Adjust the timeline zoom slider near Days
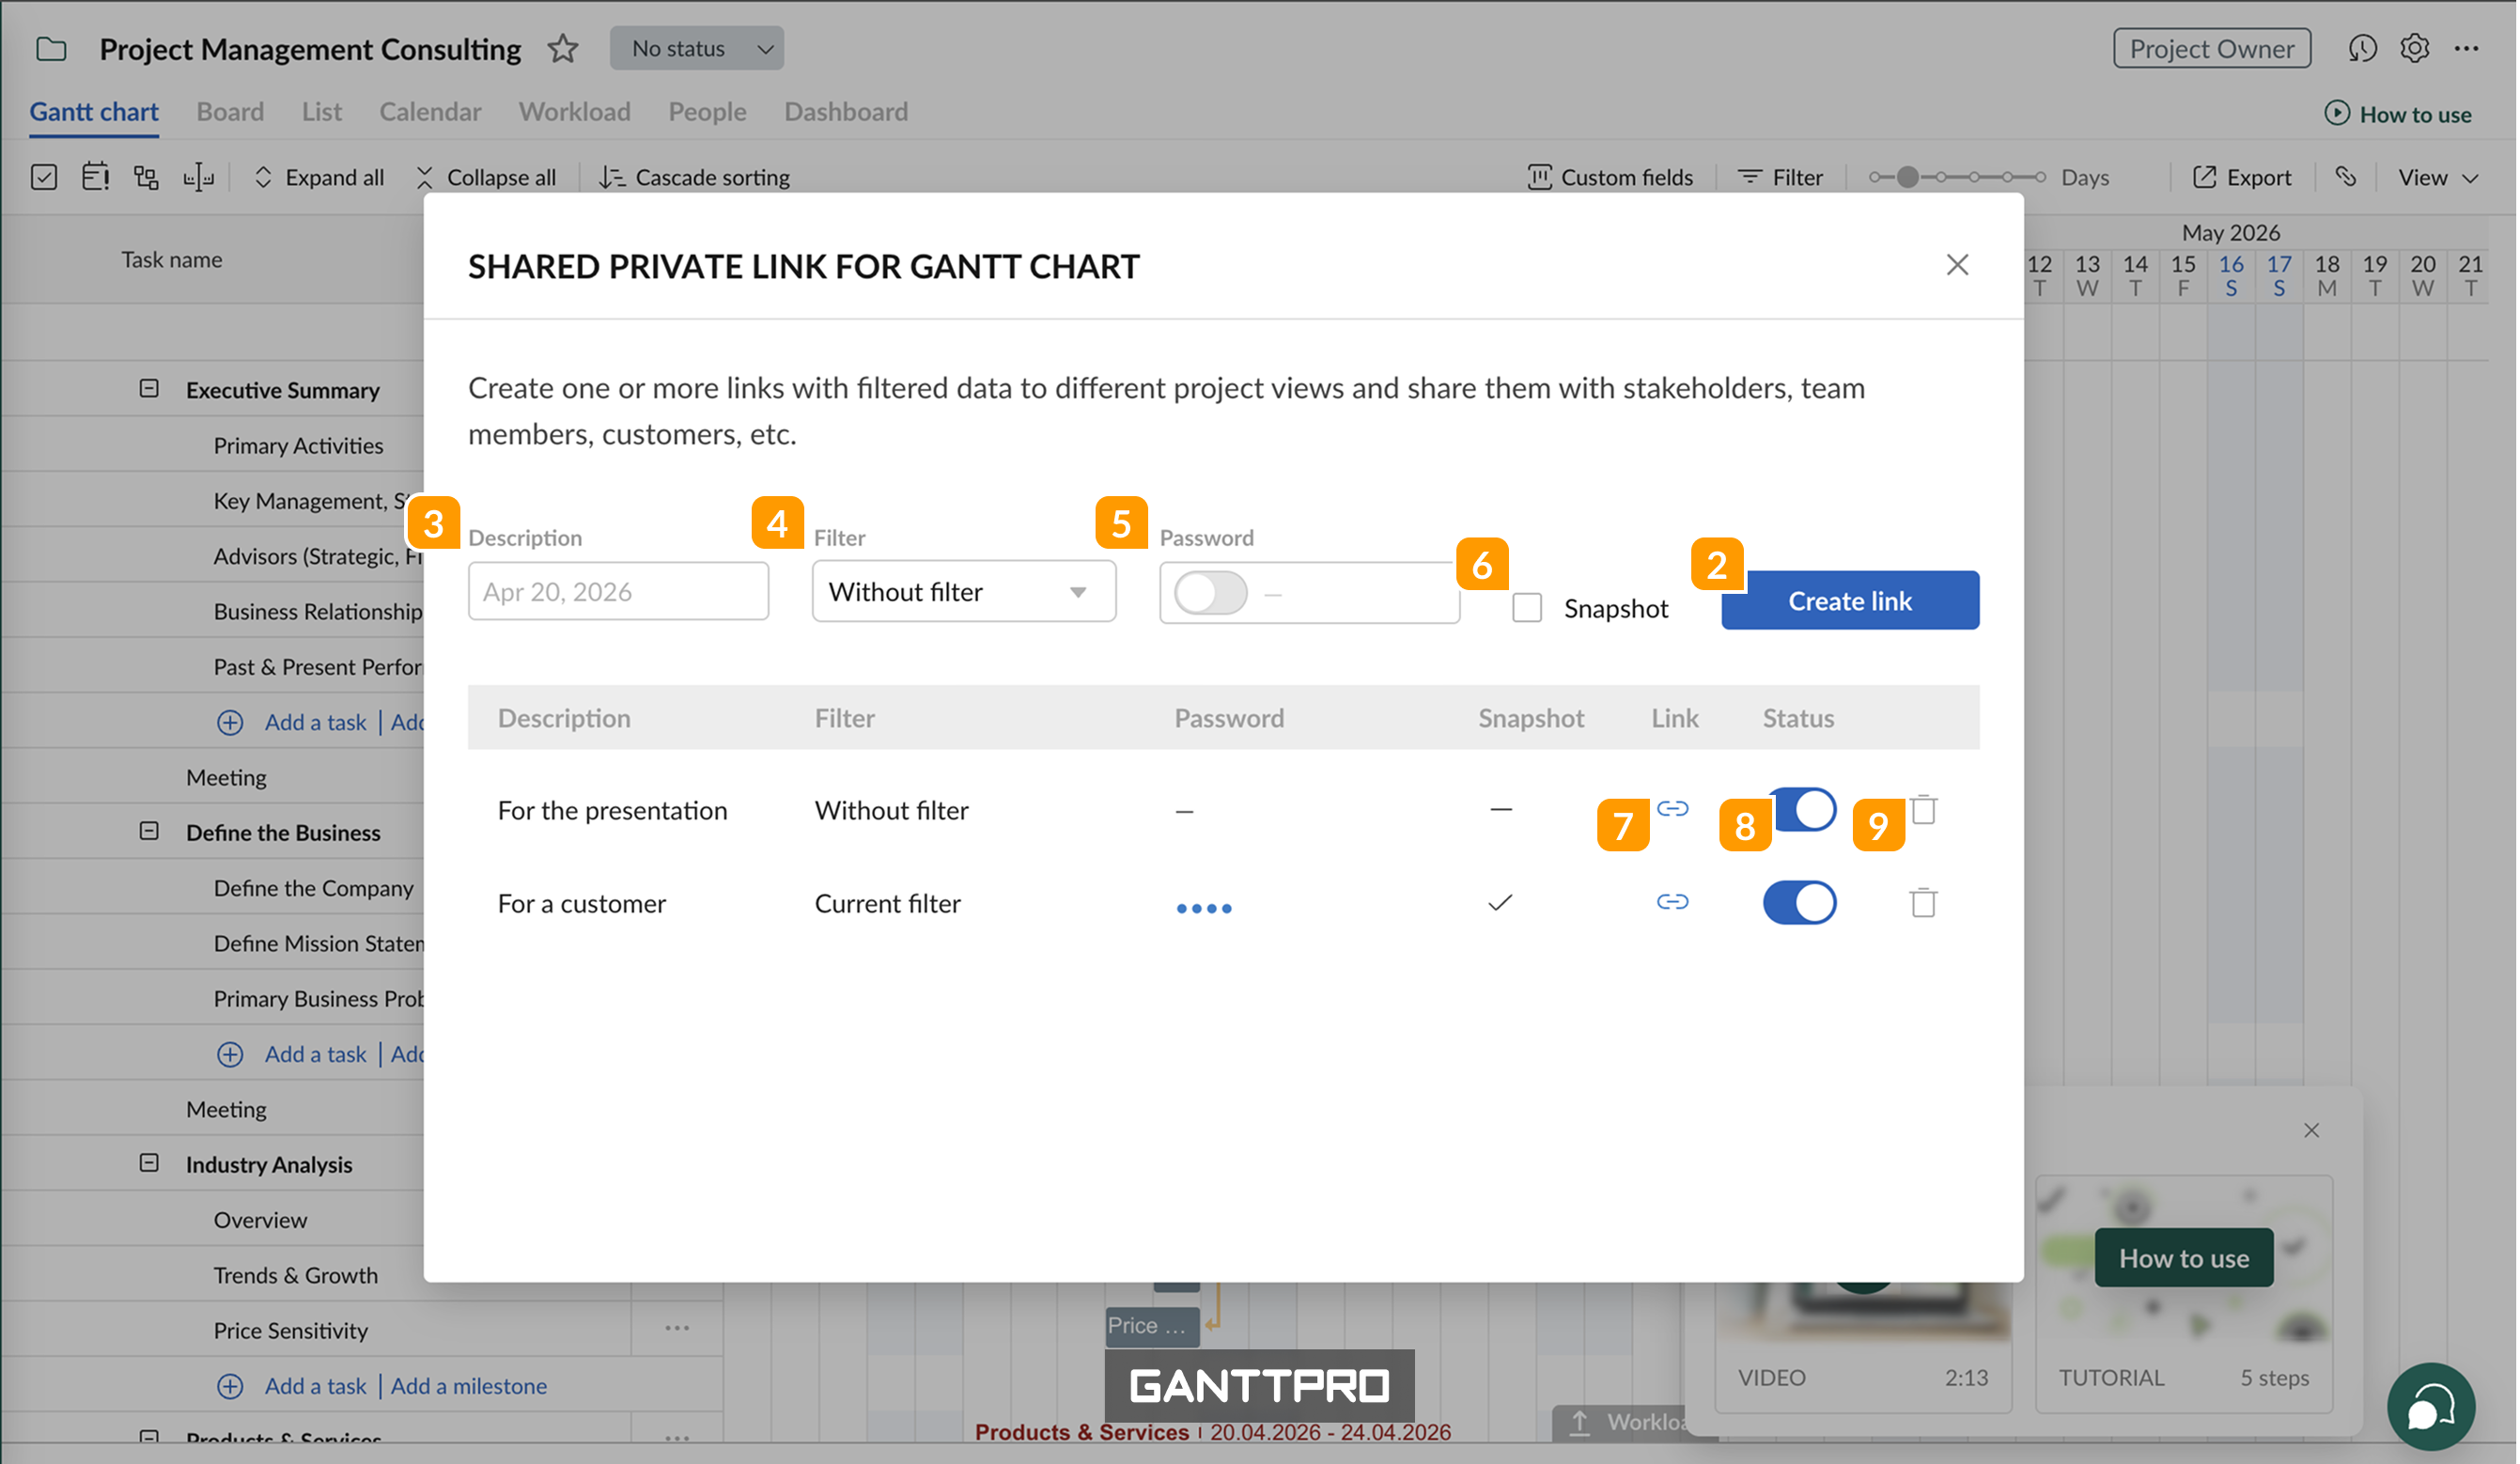This screenshot has width=2520, height=1464. coord(1908,176)
